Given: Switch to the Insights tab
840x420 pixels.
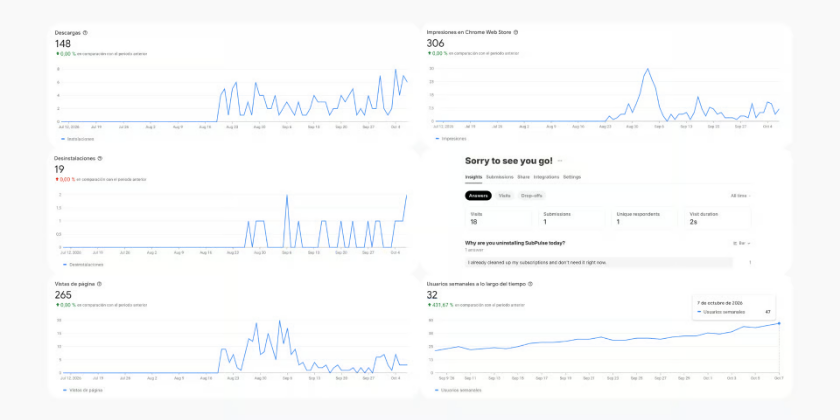Looking at the screenshot, I should (474, 177).
